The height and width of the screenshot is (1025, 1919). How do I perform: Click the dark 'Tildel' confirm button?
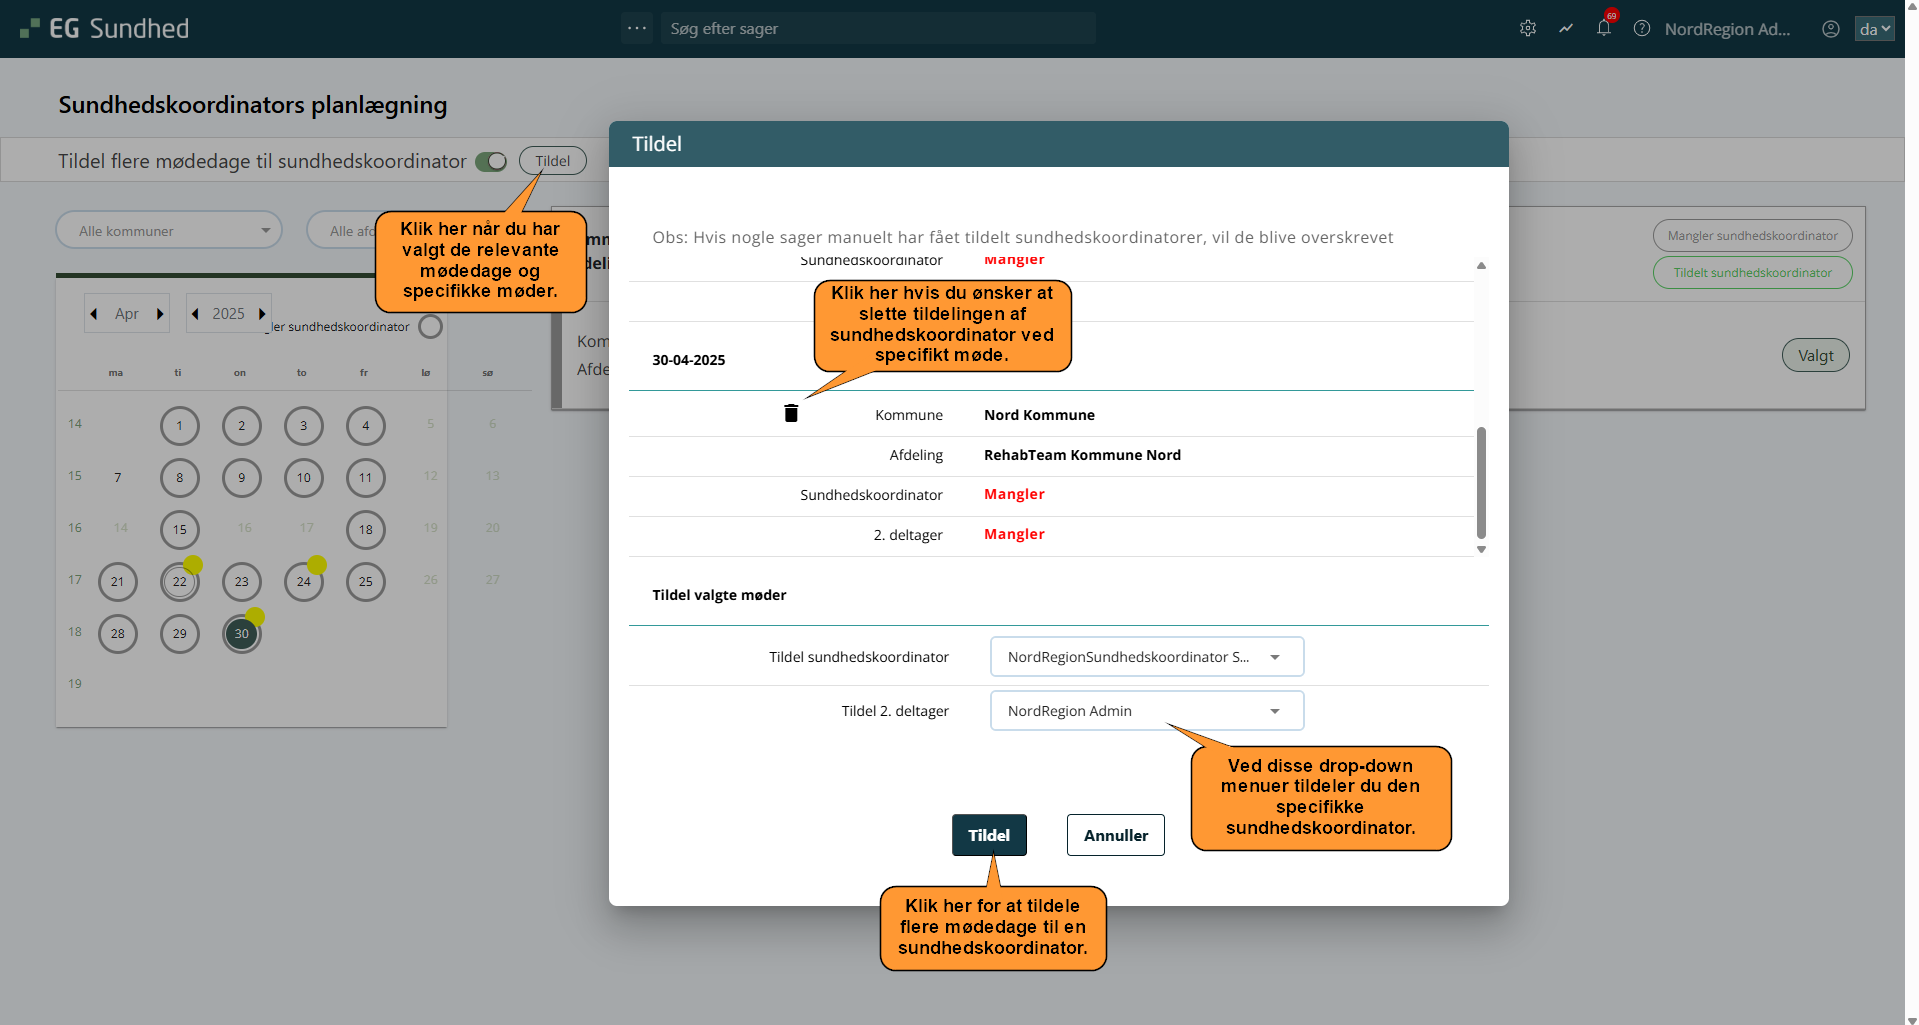click(988, 836)
